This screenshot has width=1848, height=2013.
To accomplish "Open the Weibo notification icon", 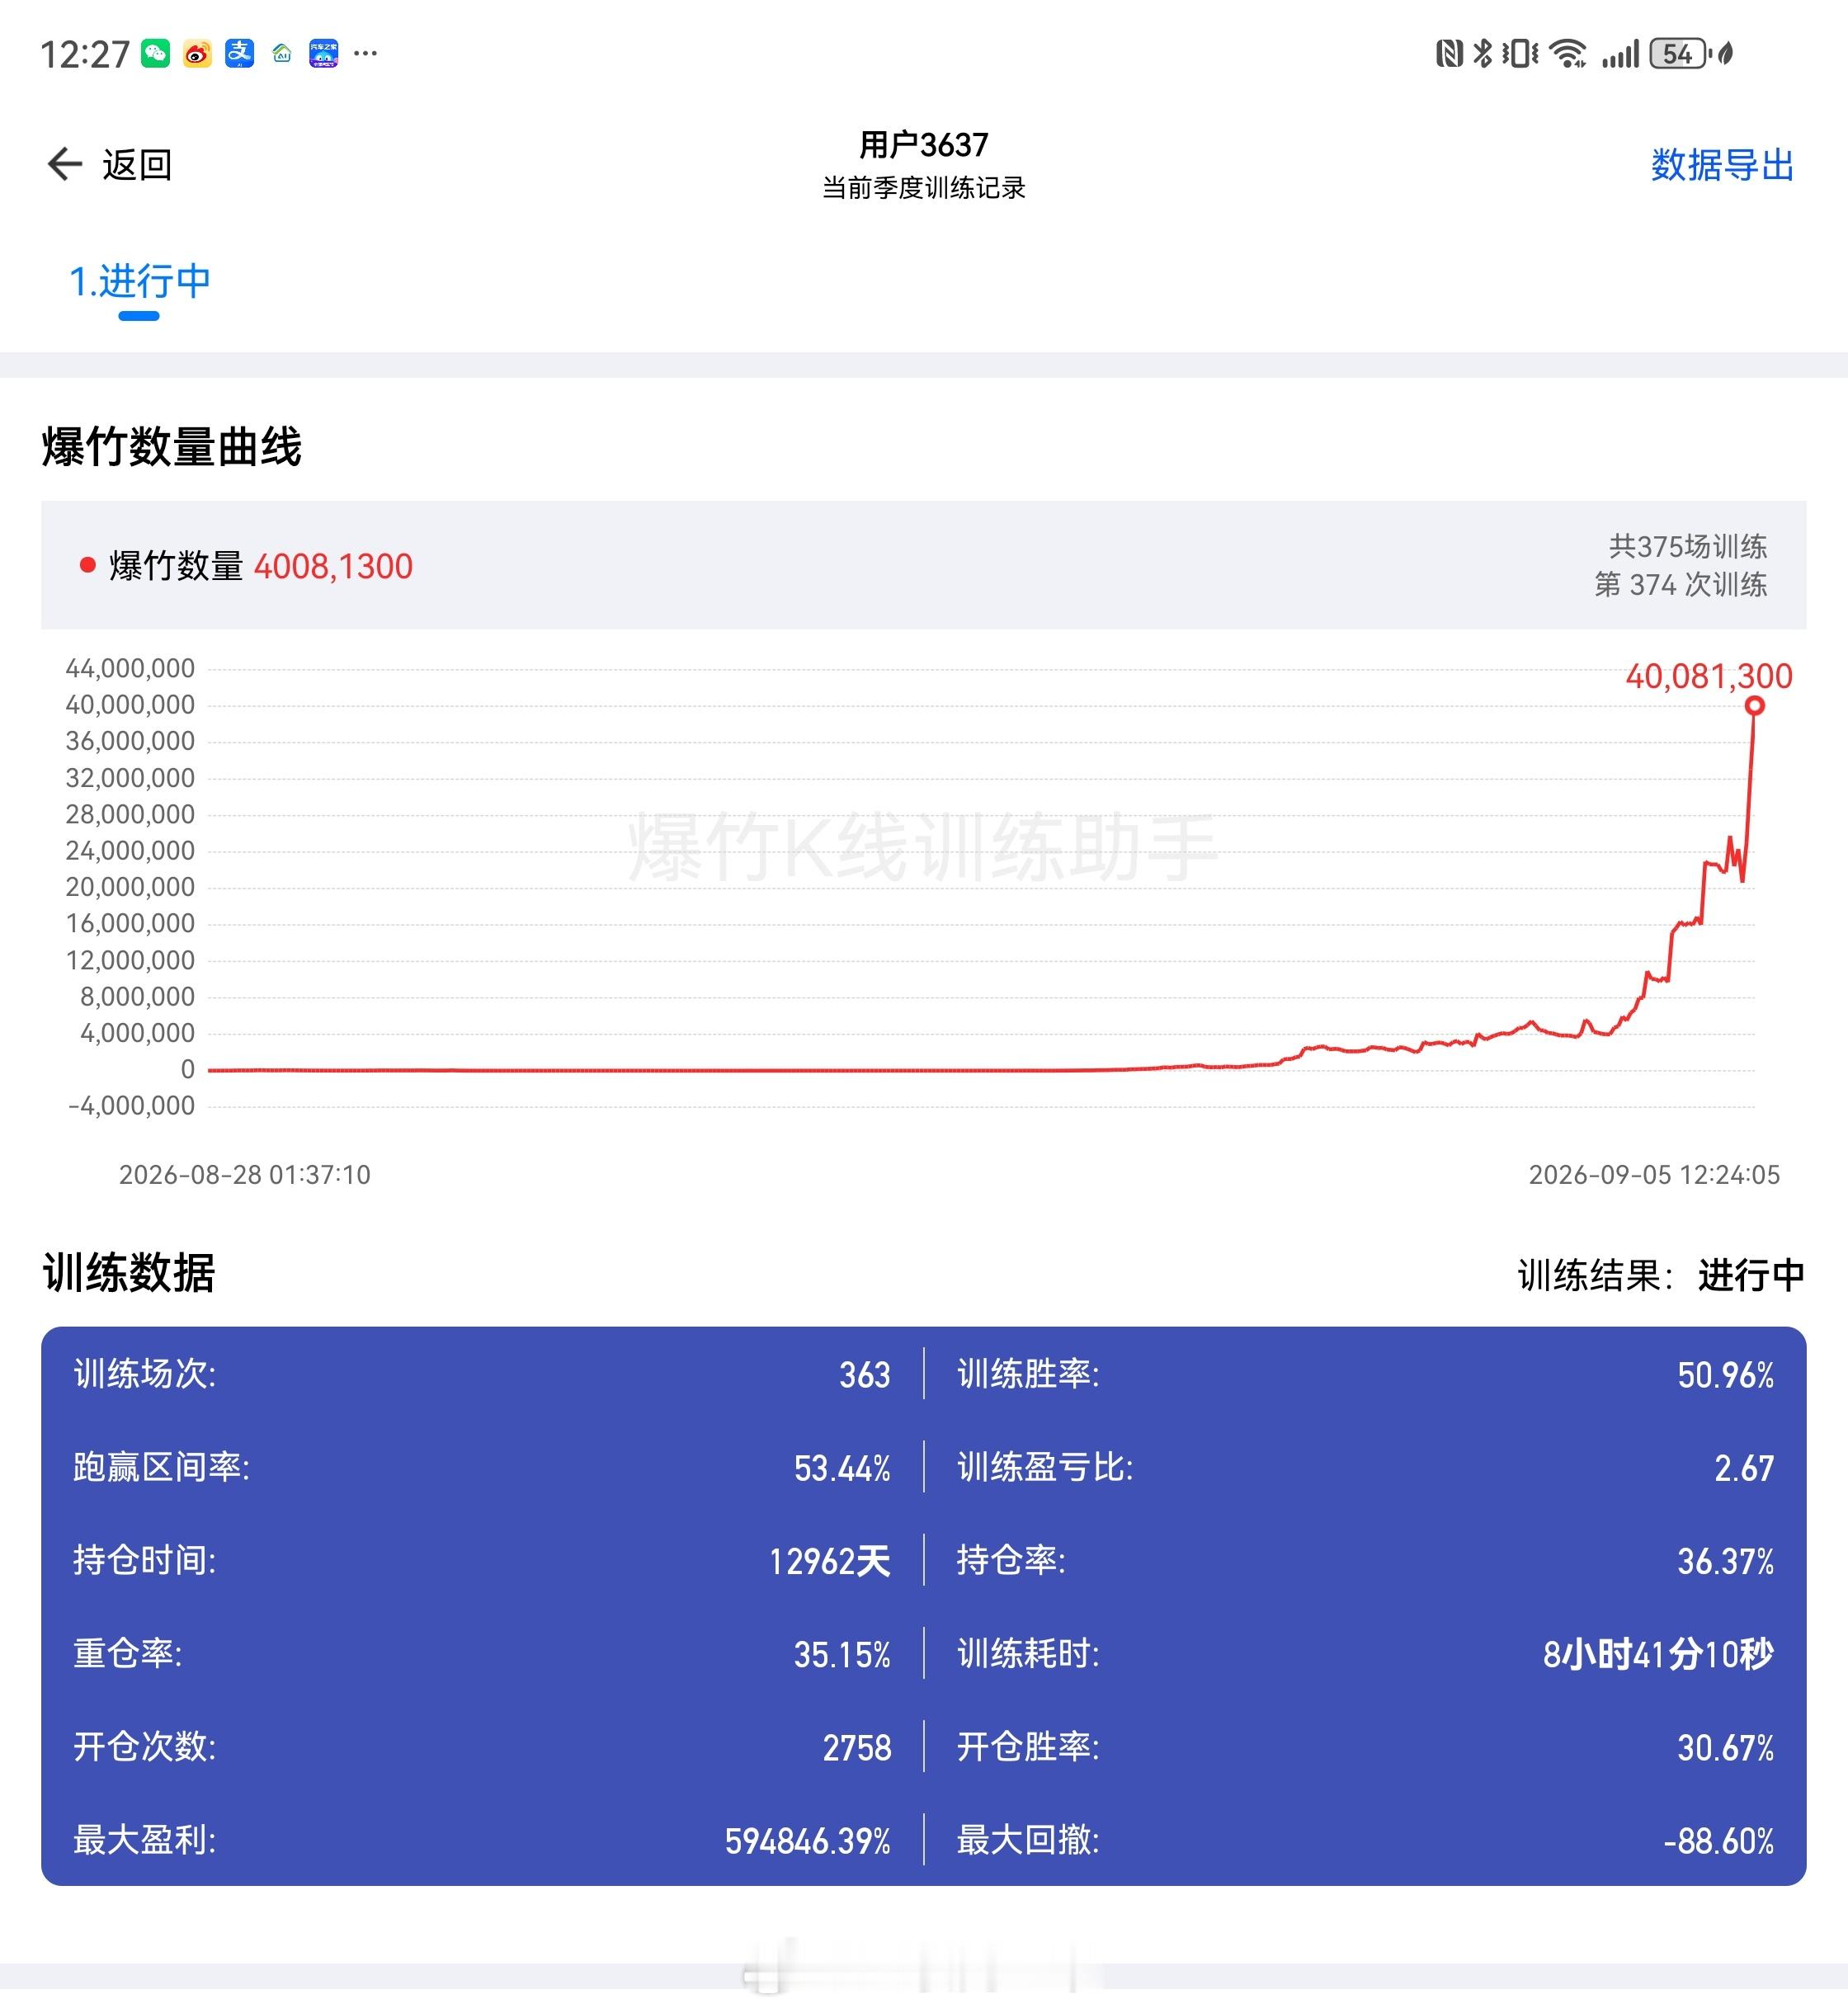I will click(197, 53).
